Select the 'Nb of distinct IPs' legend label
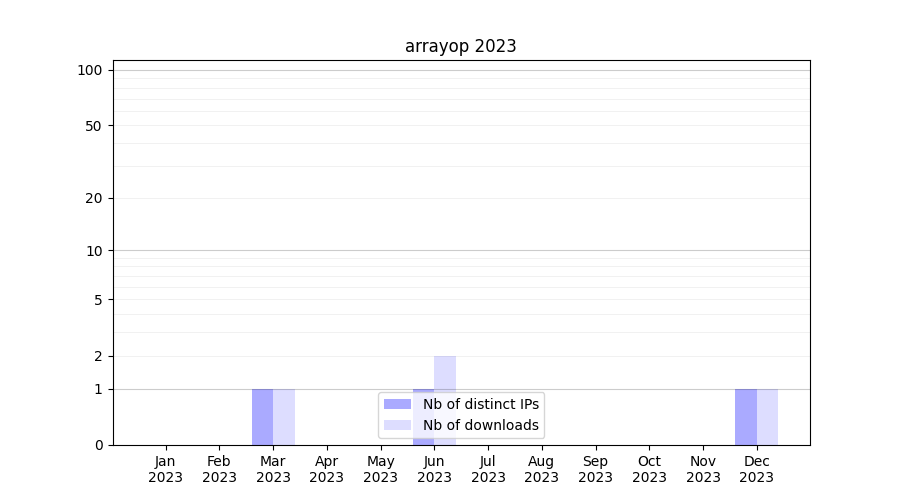900x500 pixels. (480, 404)
